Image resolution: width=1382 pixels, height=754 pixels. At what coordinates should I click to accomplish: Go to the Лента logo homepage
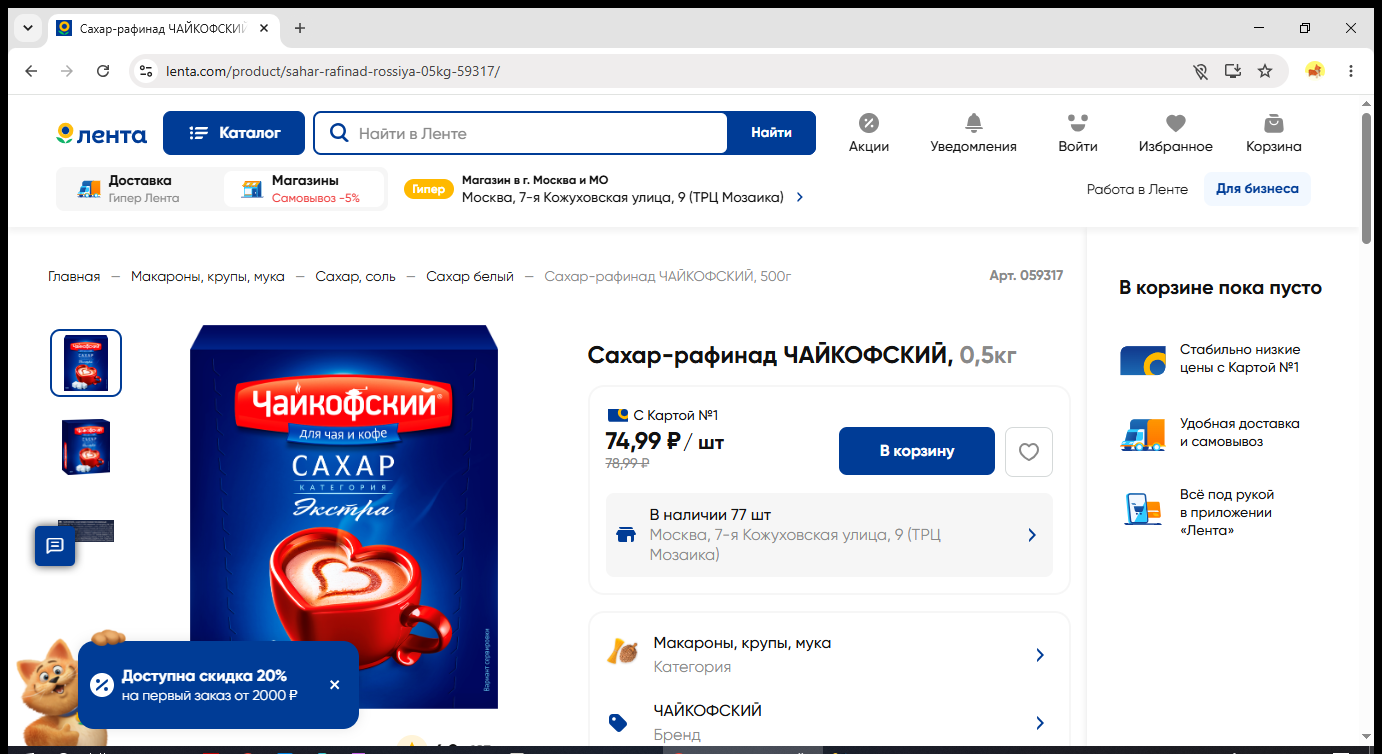[x=101, y=134]
